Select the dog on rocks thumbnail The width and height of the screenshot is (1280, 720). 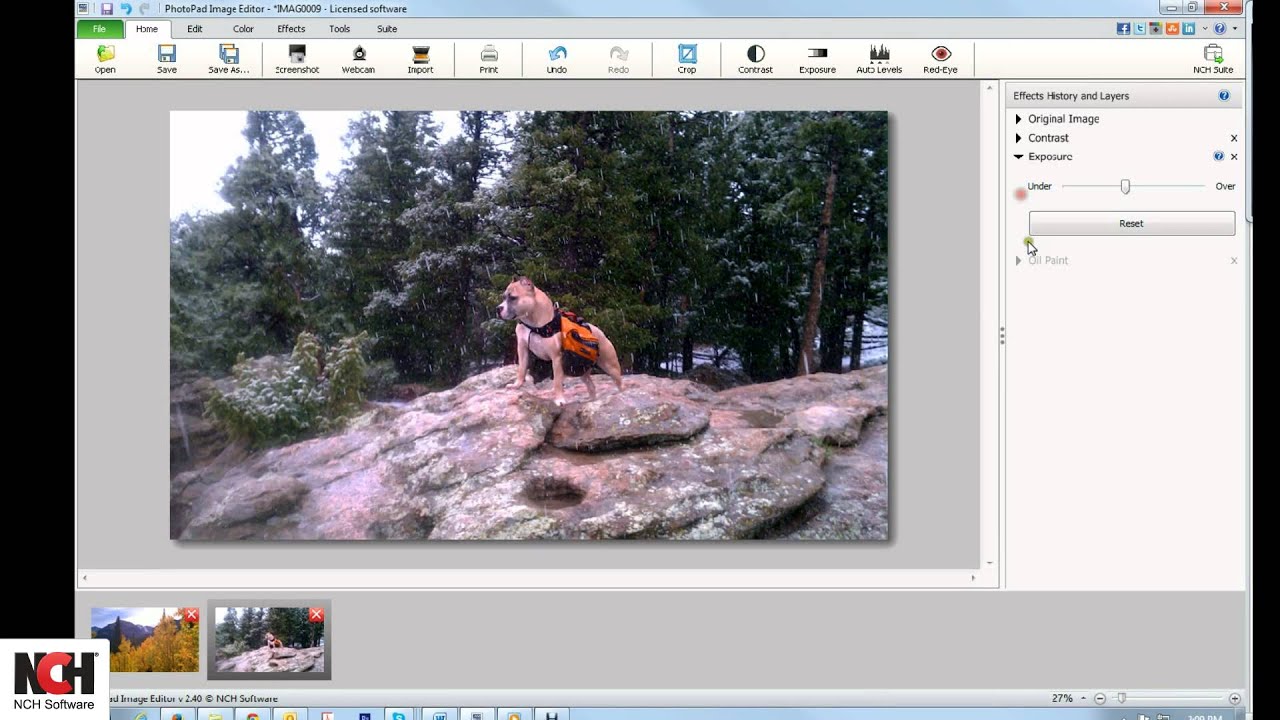click(x=269, y=640)
